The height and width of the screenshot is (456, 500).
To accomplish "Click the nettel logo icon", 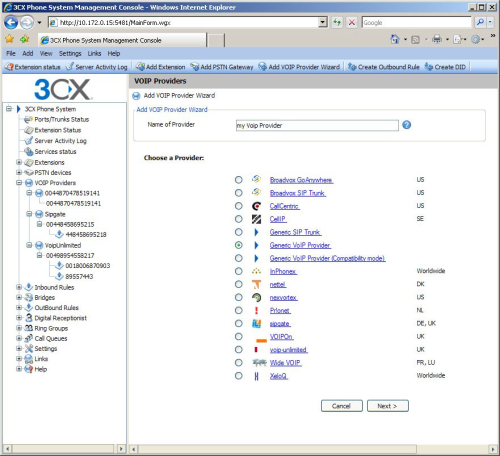I will click(x=256, y=284).
